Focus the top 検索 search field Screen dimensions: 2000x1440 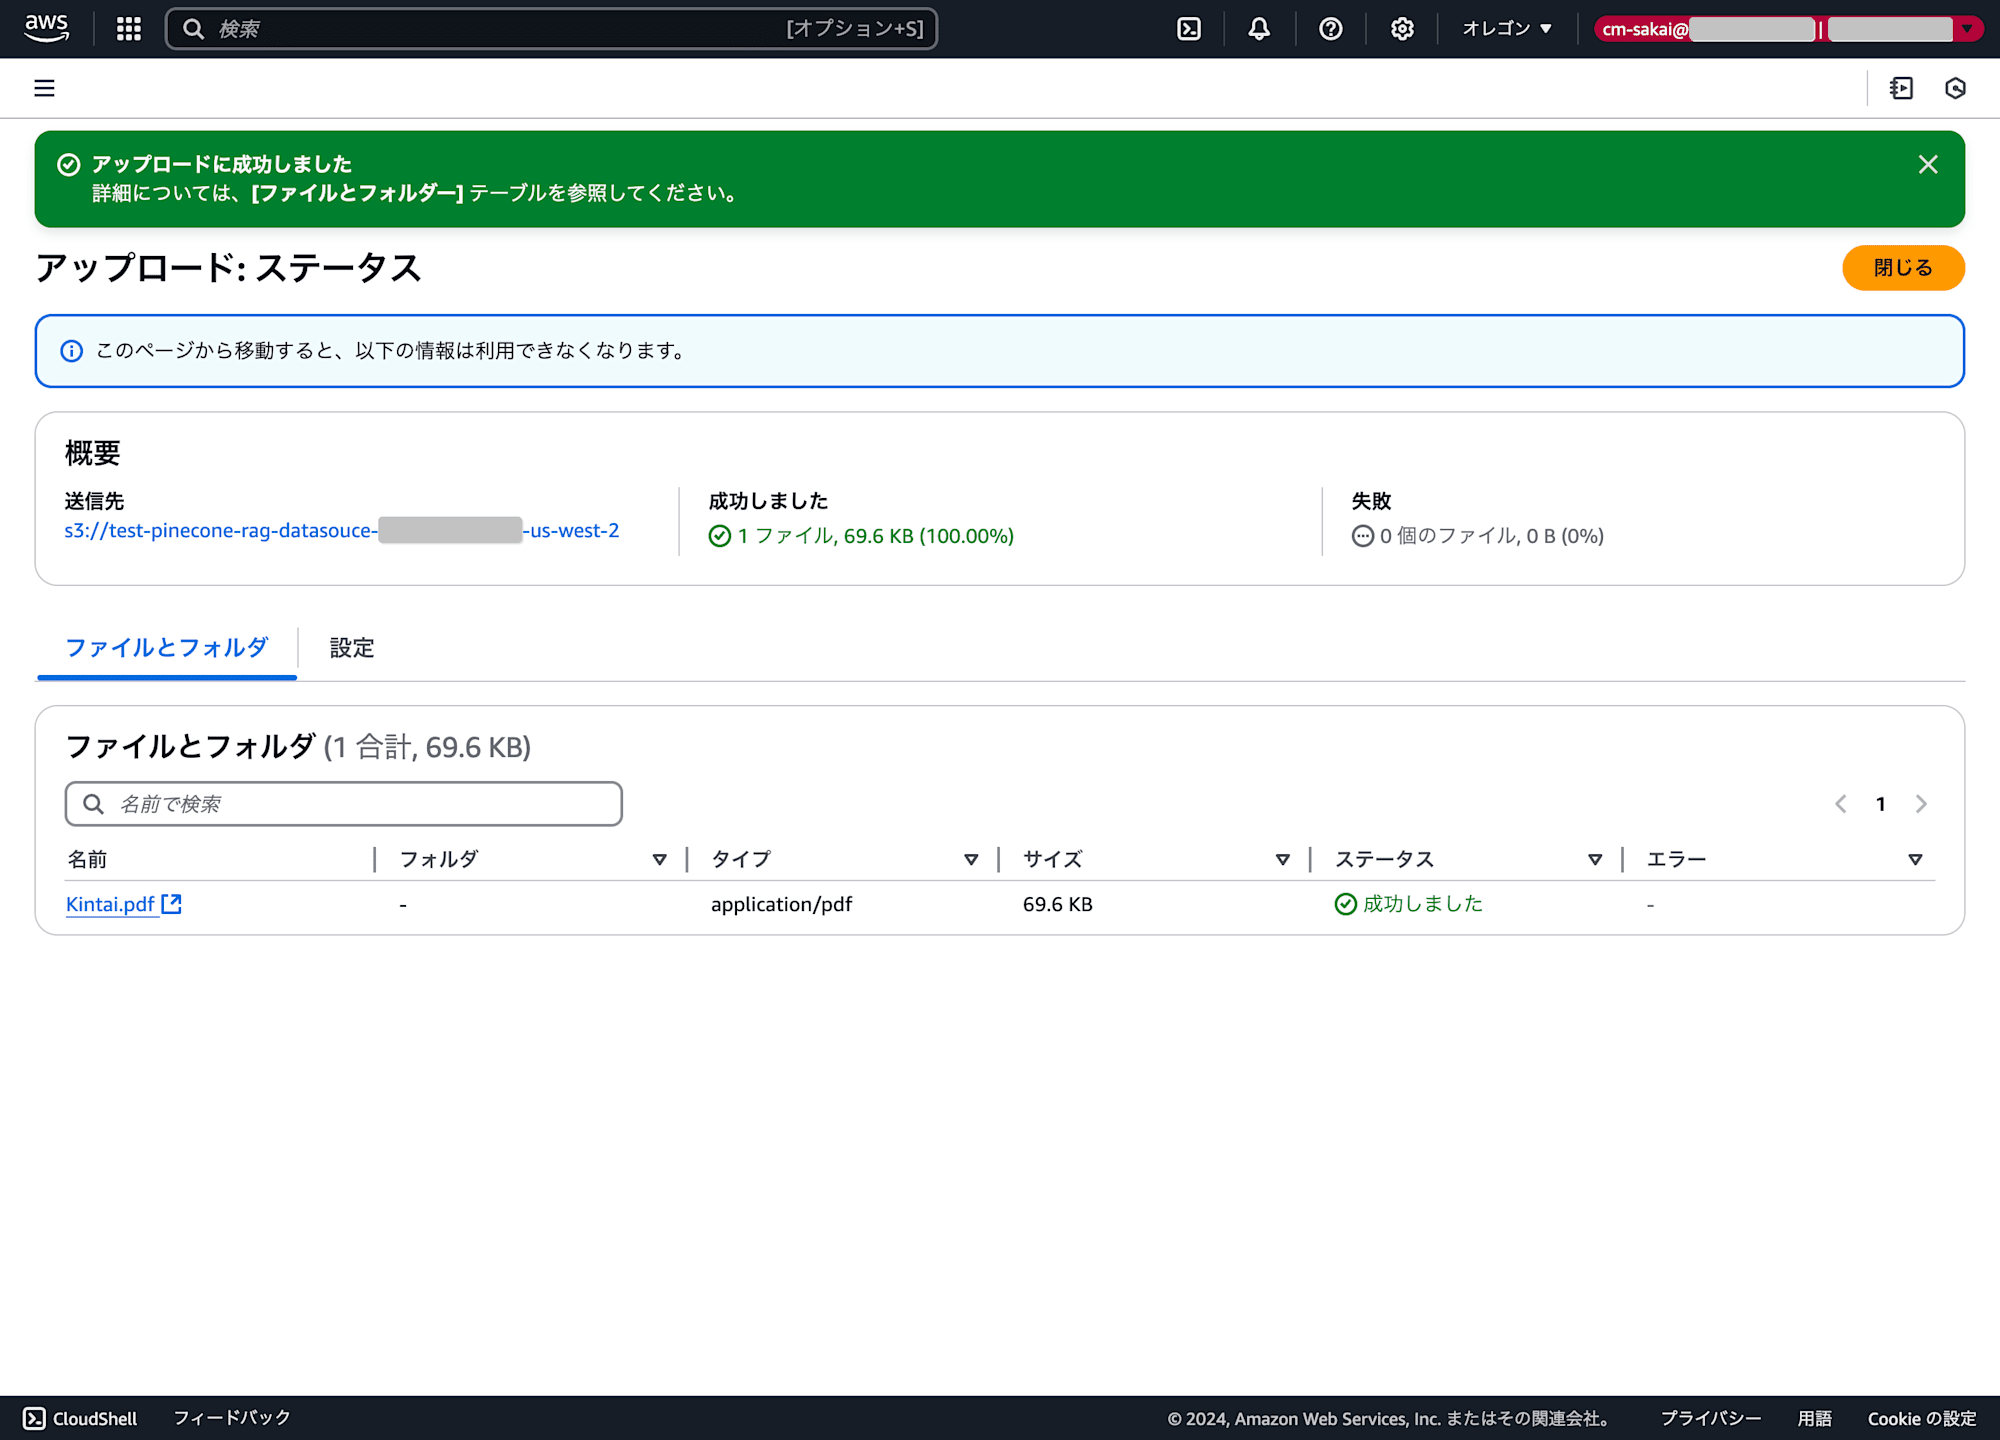coord(551,29)
